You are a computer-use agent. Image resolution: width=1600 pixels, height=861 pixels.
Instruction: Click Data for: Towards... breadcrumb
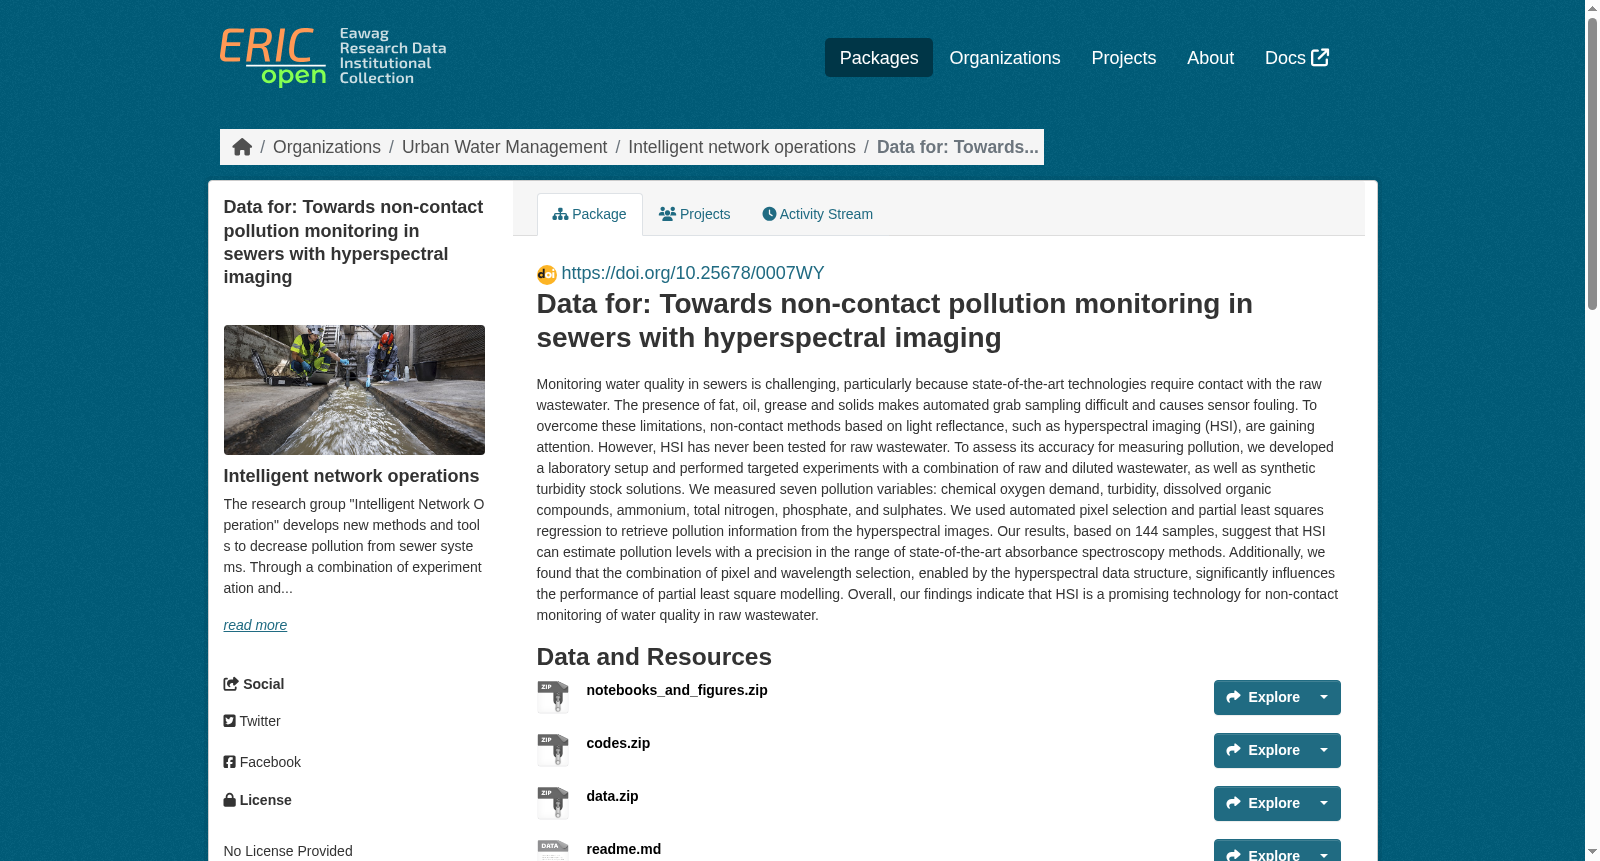958,147
